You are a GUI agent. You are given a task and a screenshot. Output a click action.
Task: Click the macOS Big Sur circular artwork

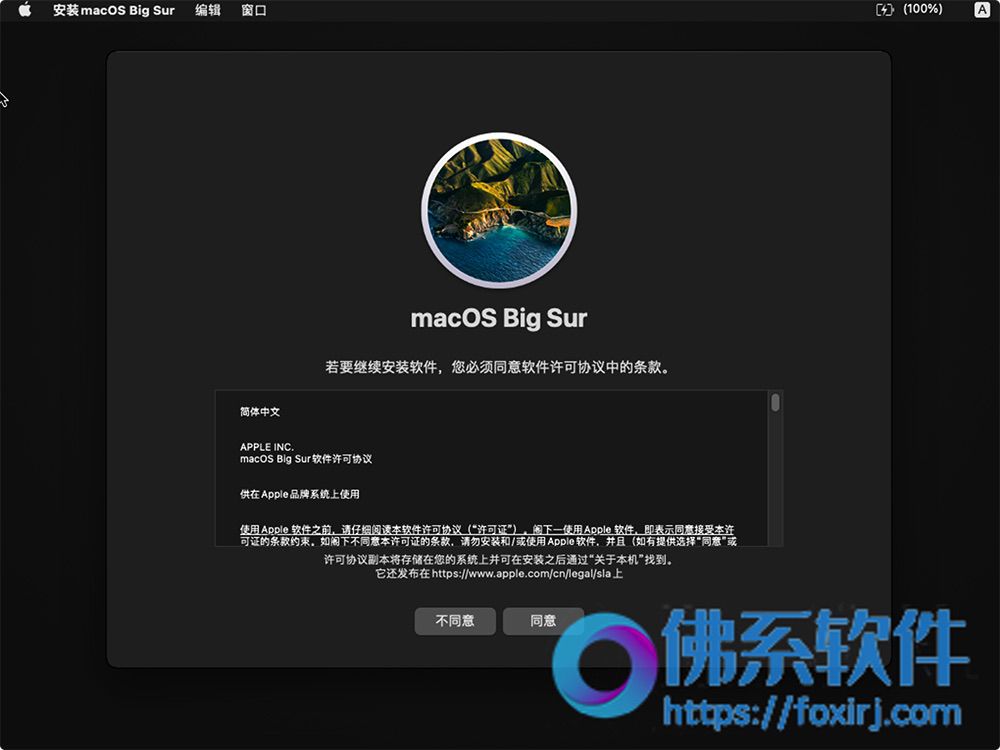point(499,210)
